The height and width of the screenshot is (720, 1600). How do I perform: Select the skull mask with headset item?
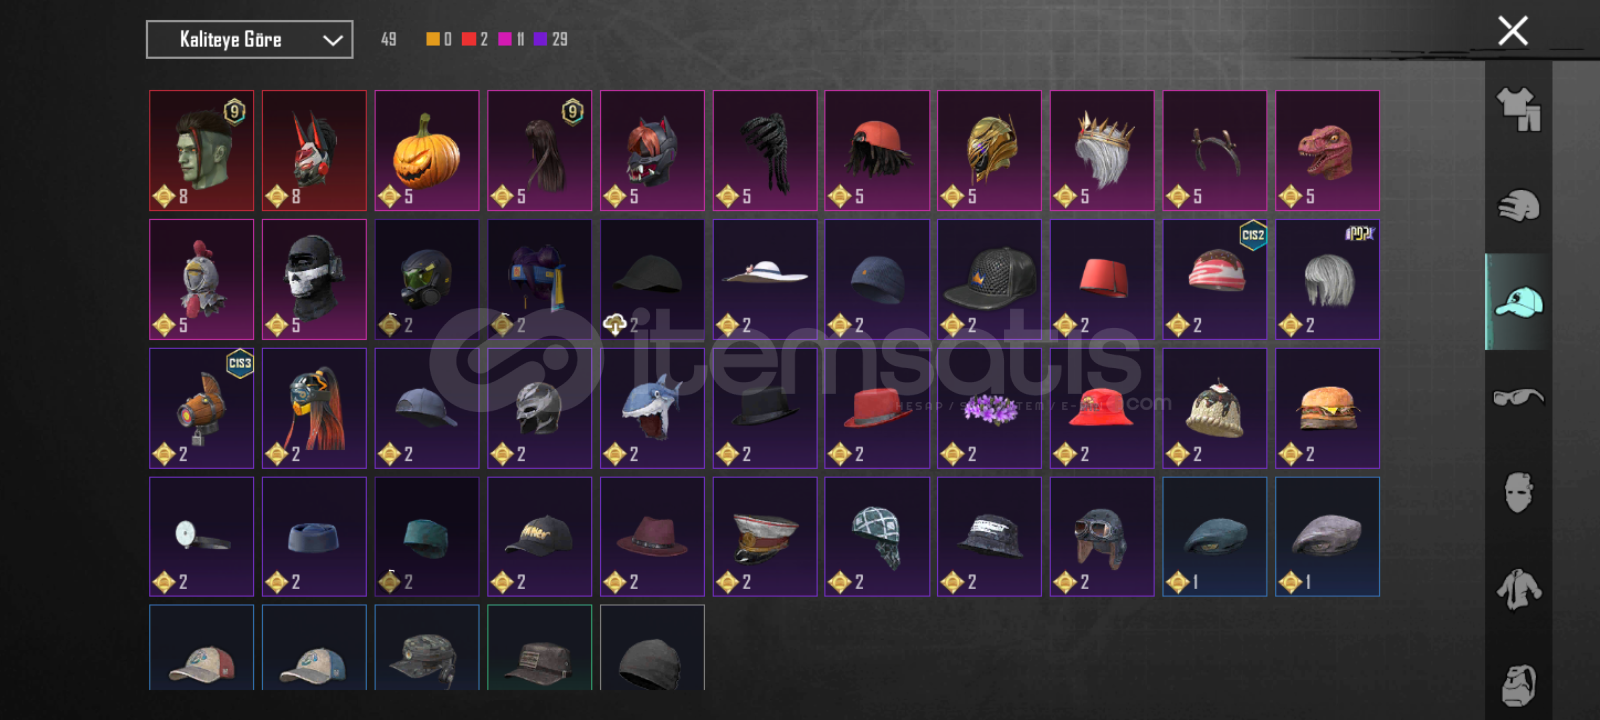point(314,279)
